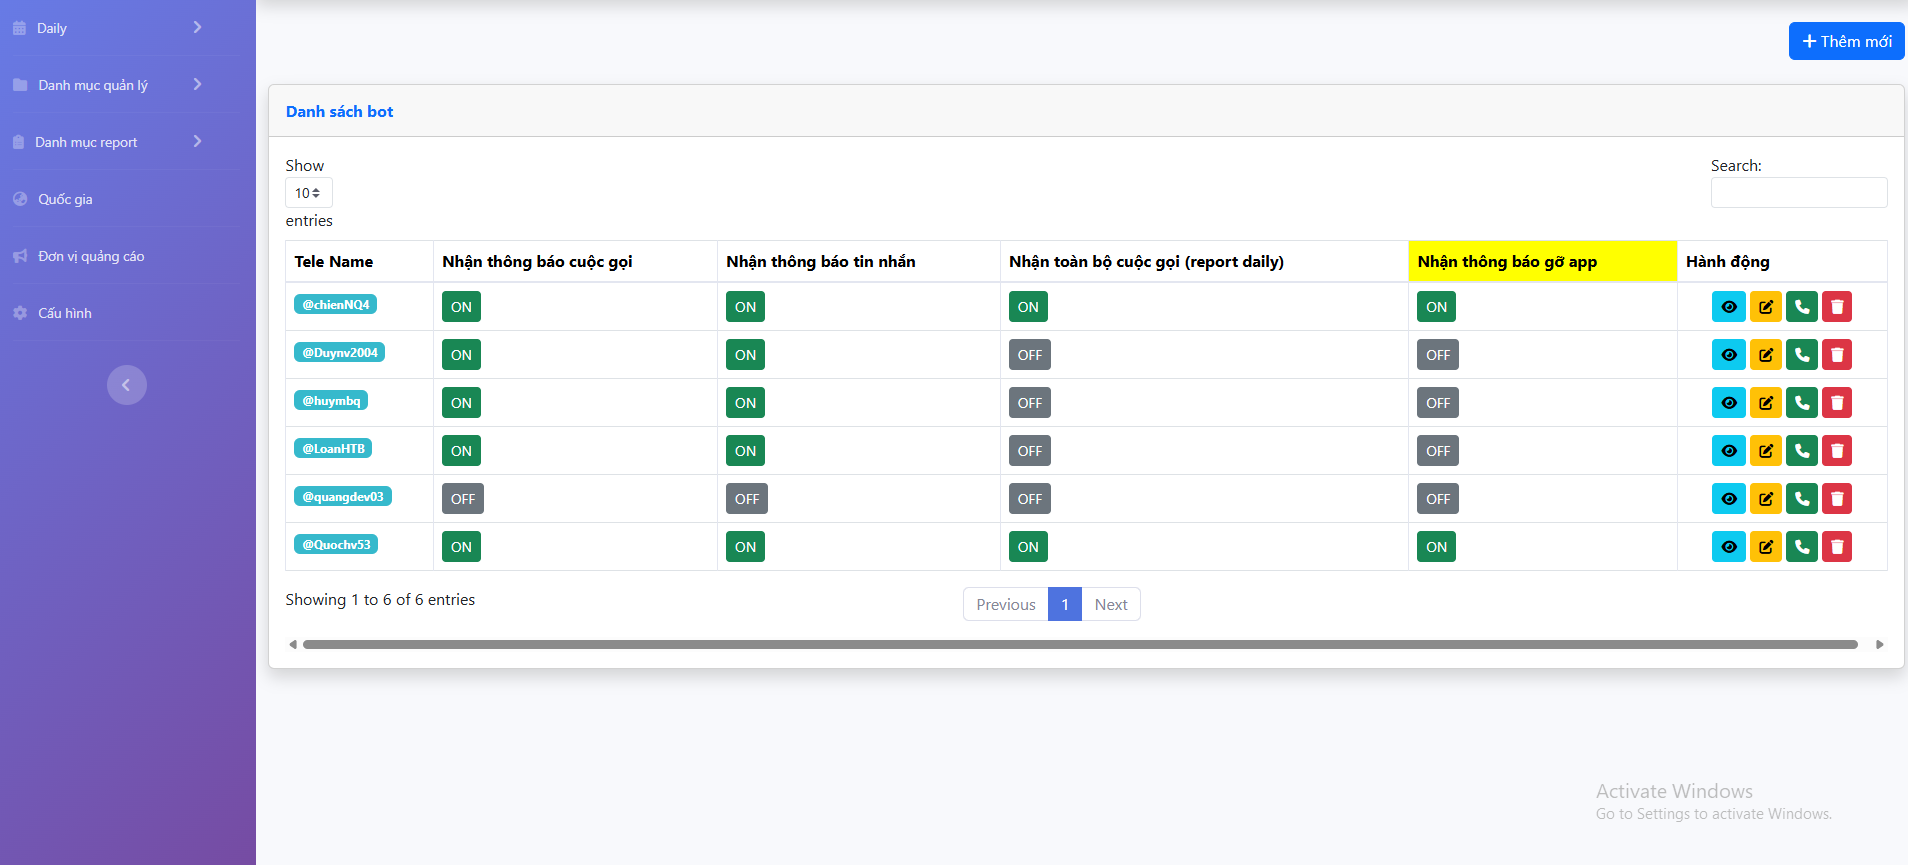Click the eye view icon for @quangdev03

1728,499
